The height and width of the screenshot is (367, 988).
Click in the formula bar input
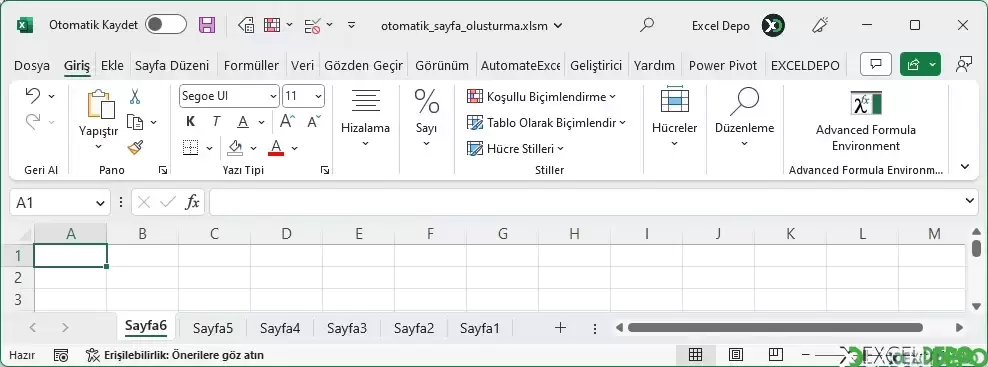pos(586,202)
